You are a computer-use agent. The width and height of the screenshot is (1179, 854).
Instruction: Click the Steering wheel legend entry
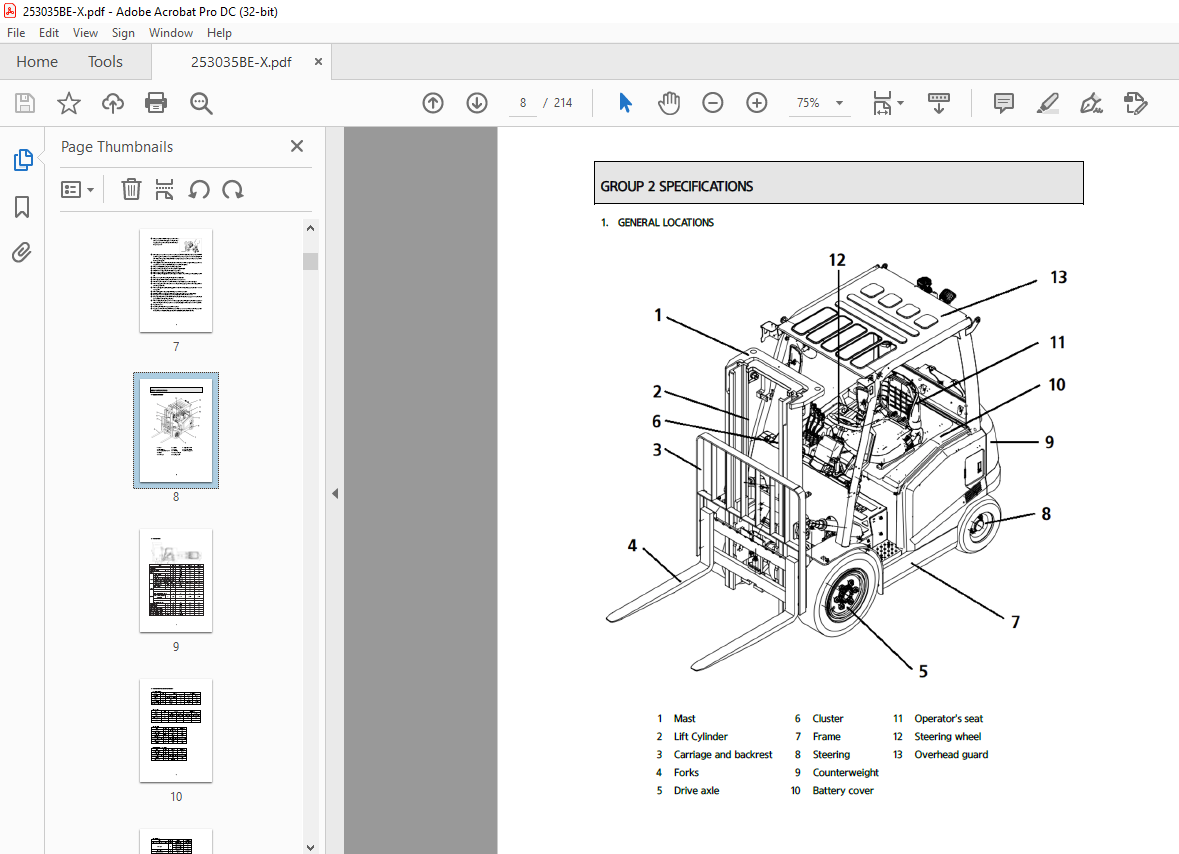click(x=947, y=737)
